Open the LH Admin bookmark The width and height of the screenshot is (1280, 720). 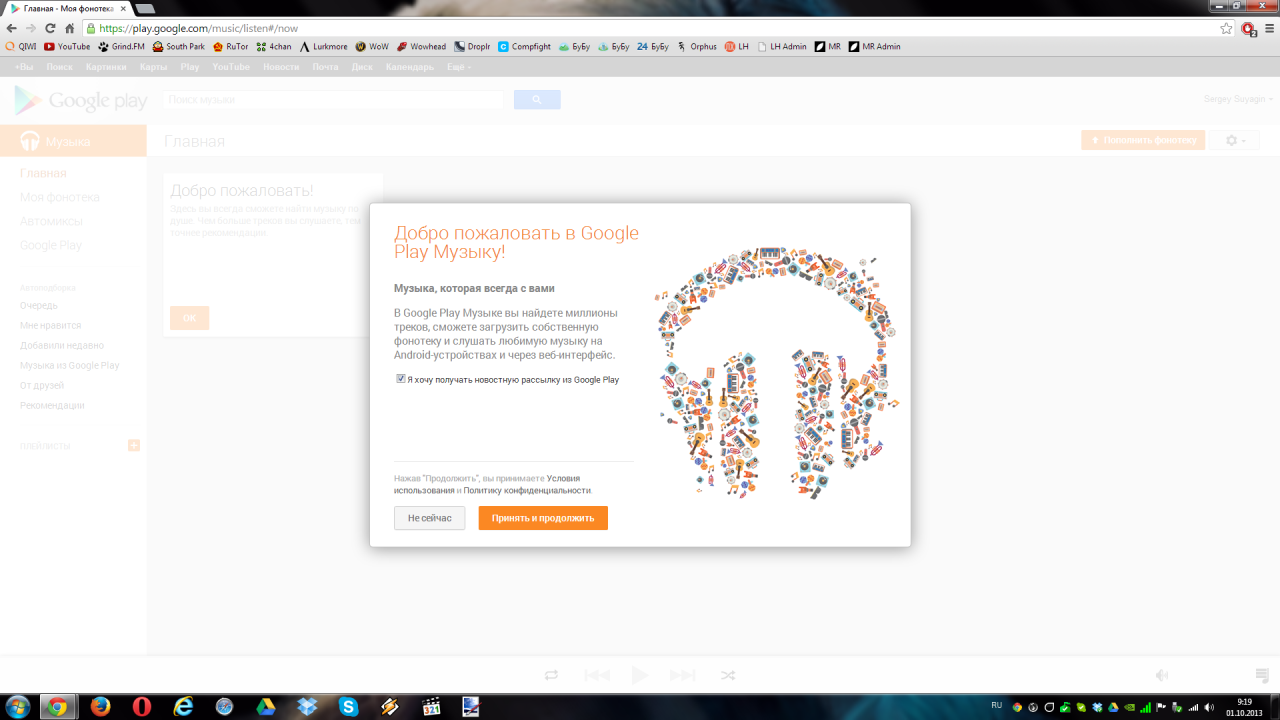783,46
